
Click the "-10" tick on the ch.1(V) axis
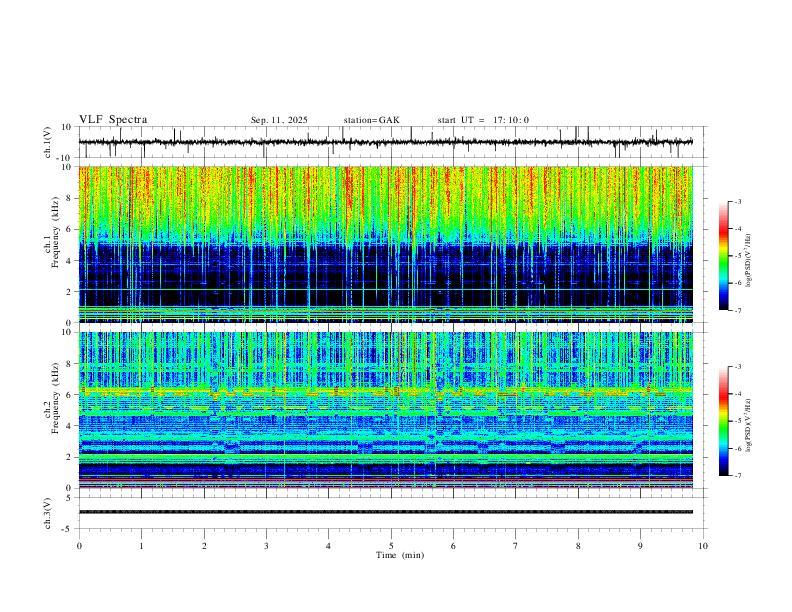(x=65, y=158)
